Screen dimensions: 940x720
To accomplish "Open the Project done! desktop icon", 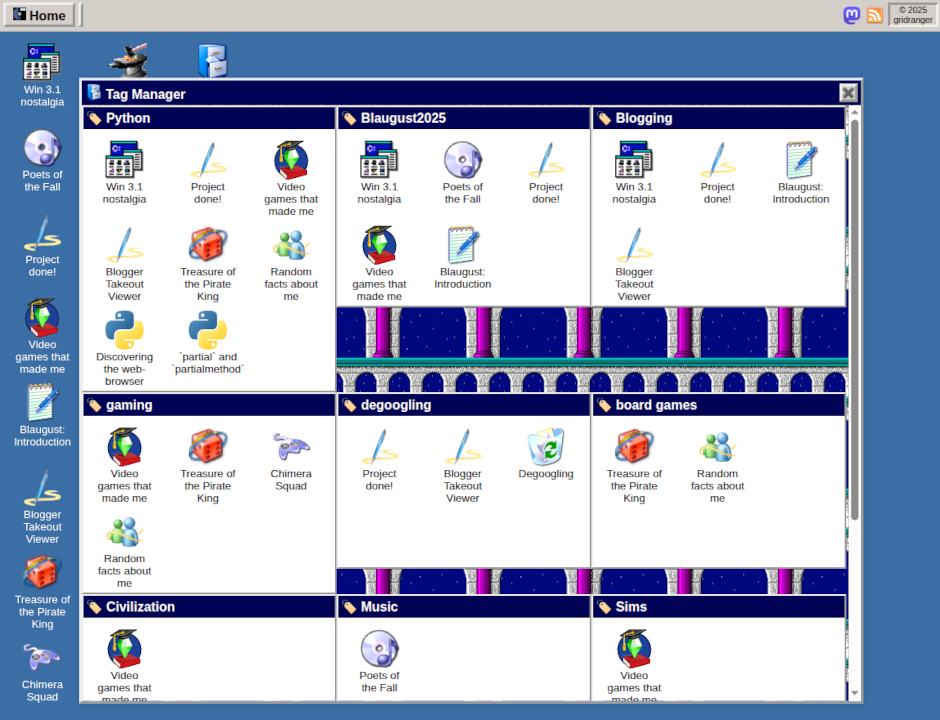I will click(42, 246).
